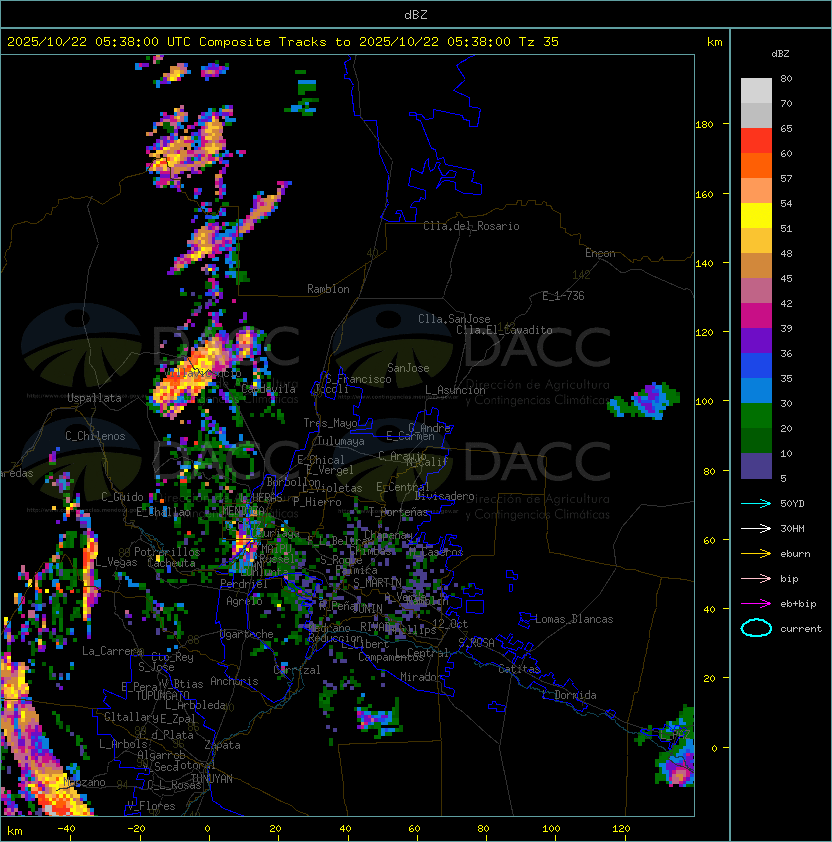Click the 'E_1-736' map label
This screenshot has width=832, height=842.
[x=563, y=296]
